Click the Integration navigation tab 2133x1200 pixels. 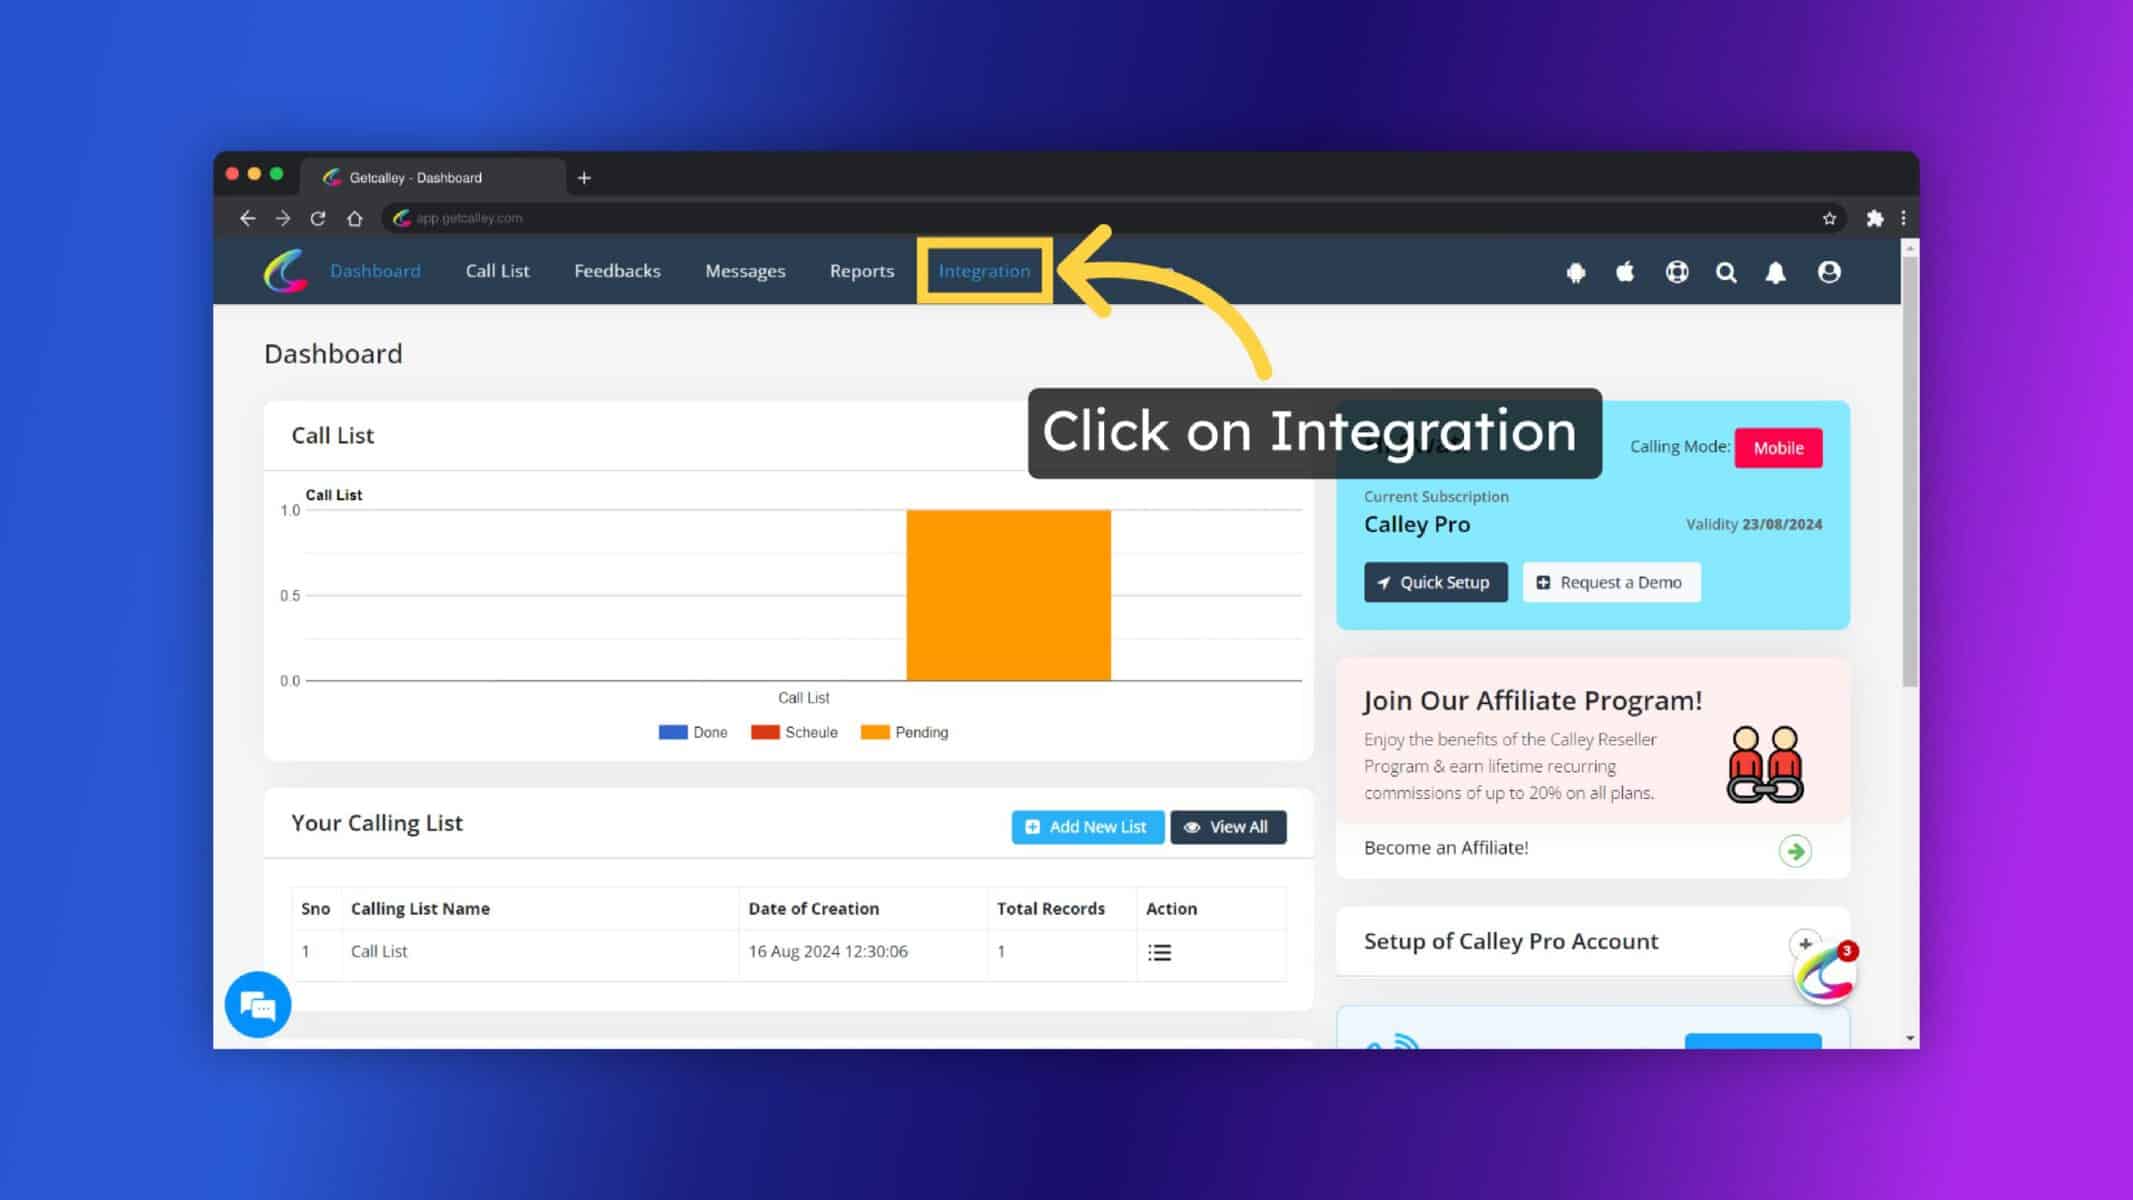coord(984,270)
